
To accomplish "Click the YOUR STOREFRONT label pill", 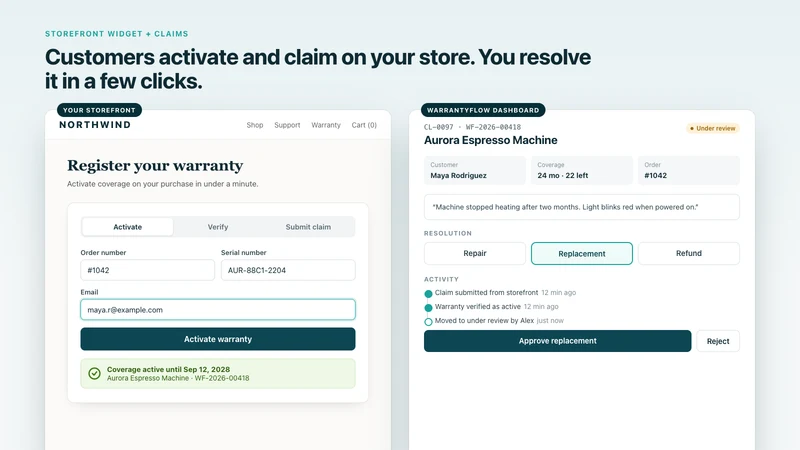I will coord(99,110).
